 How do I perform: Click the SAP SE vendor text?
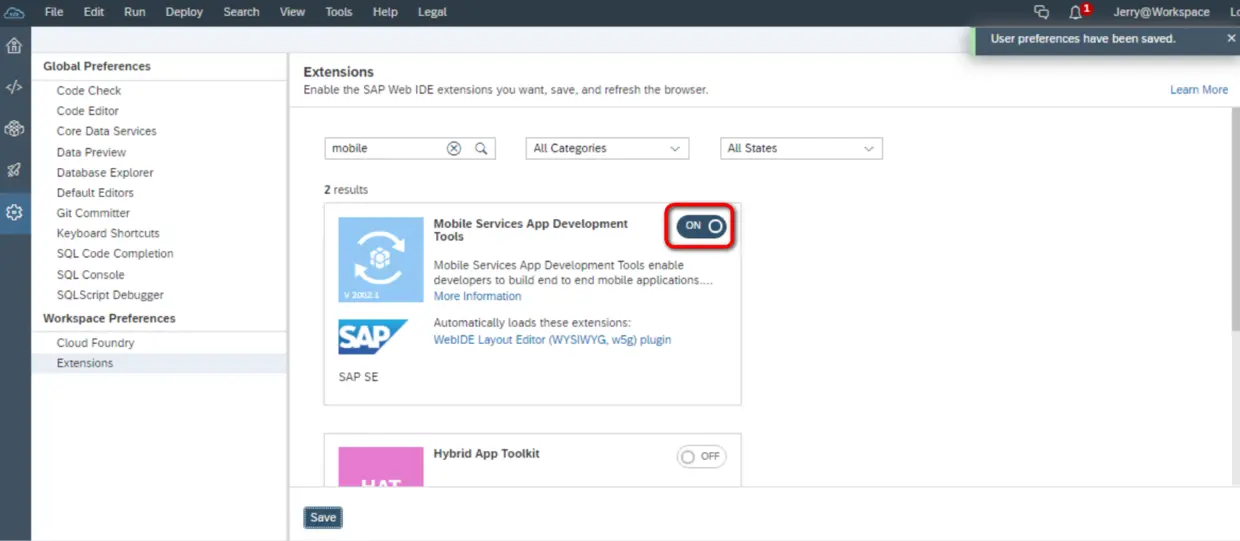[358, 377]
